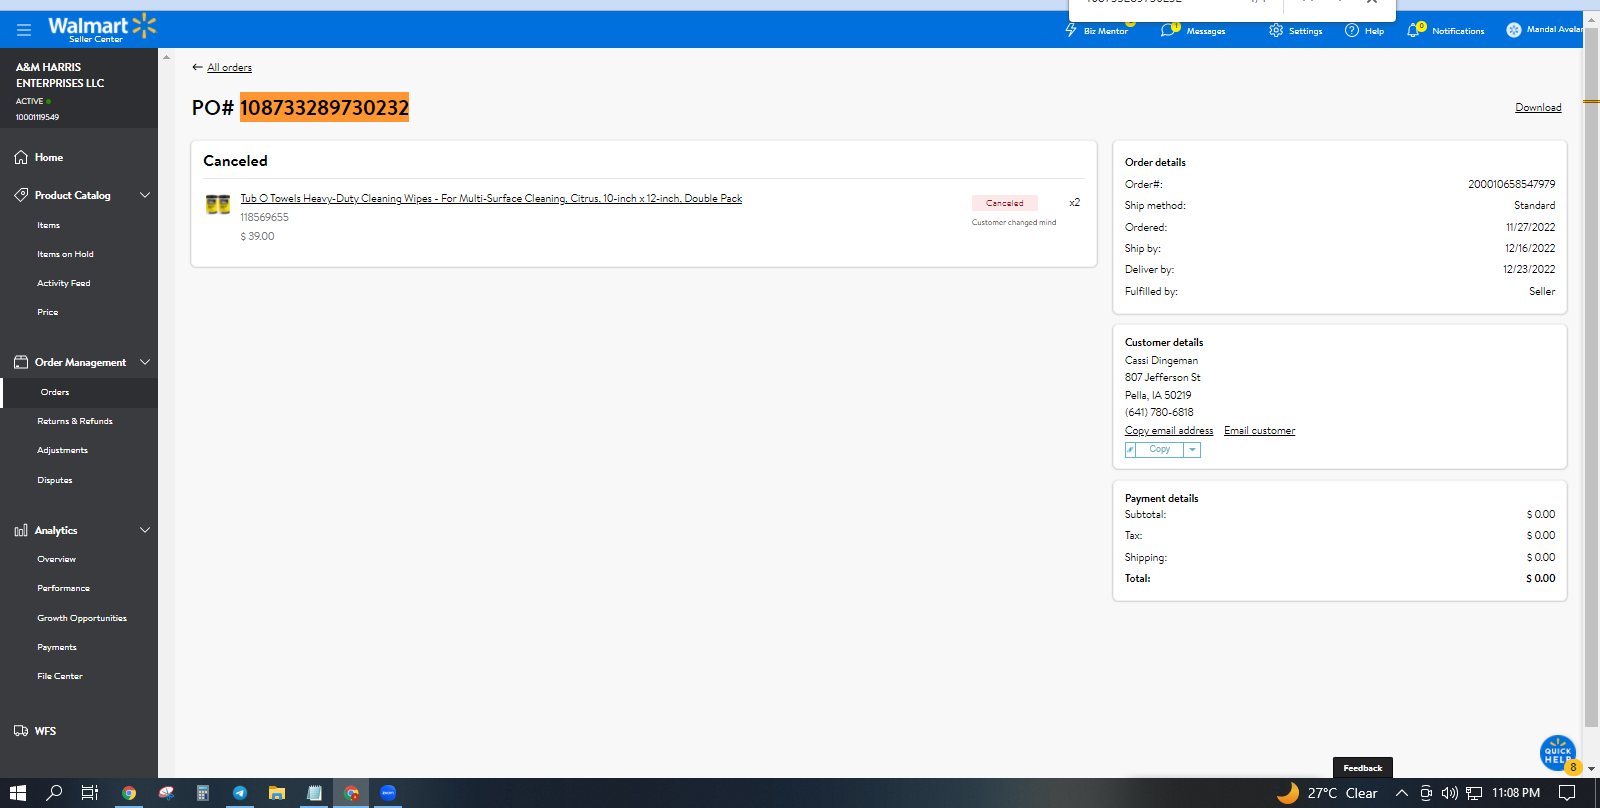
Task: Show hidden system tray icons chevron
Action: click(1402, 793)
